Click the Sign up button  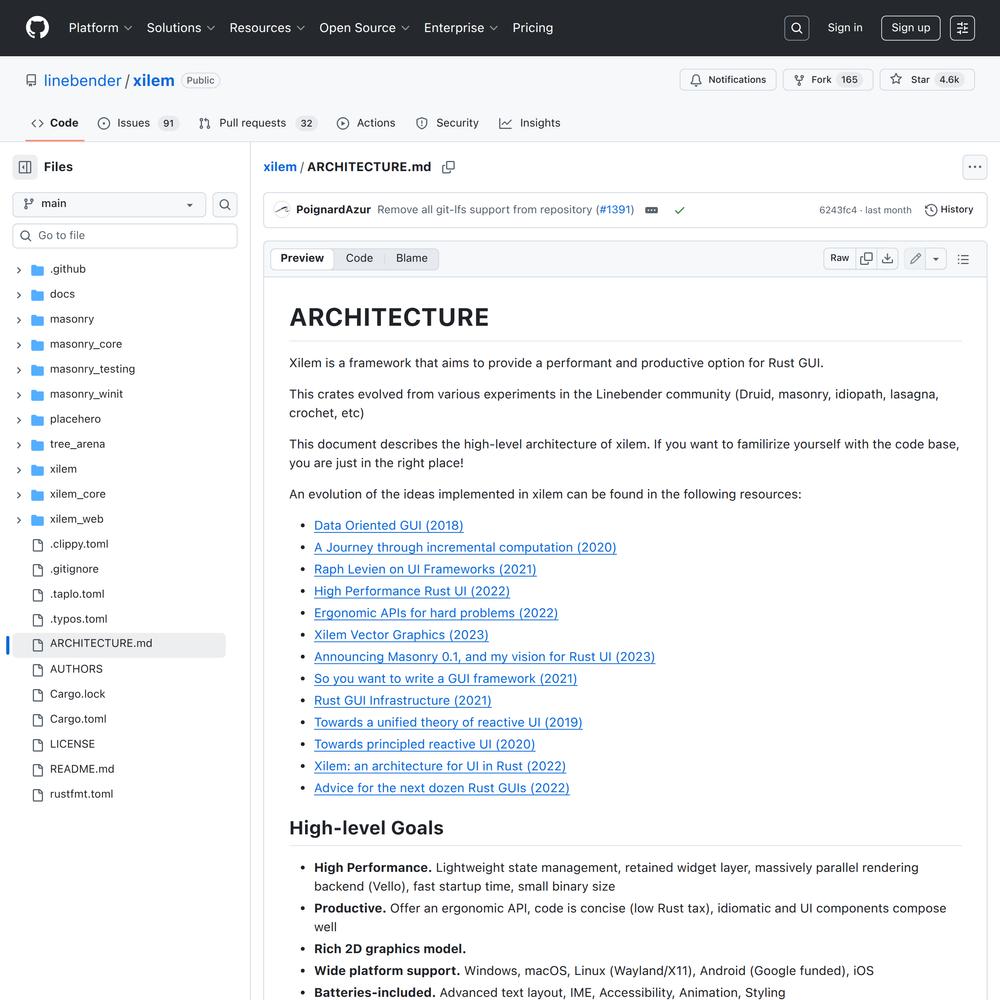pos(910,28)
